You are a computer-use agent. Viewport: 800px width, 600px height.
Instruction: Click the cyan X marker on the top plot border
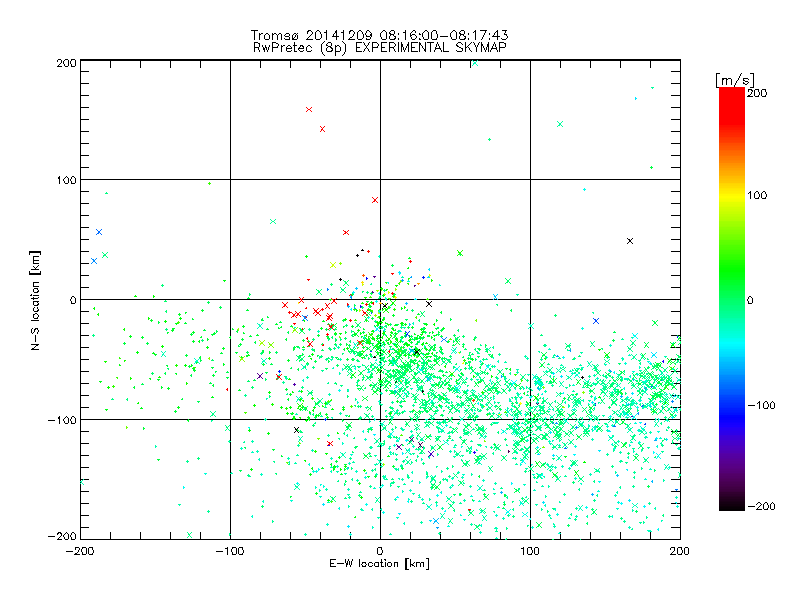pyautogui.click(x=475, y=63)
